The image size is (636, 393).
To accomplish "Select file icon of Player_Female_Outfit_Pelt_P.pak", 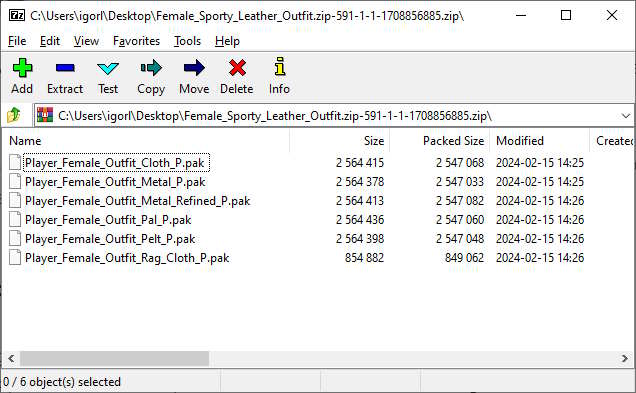I will (x=15, y=238).
